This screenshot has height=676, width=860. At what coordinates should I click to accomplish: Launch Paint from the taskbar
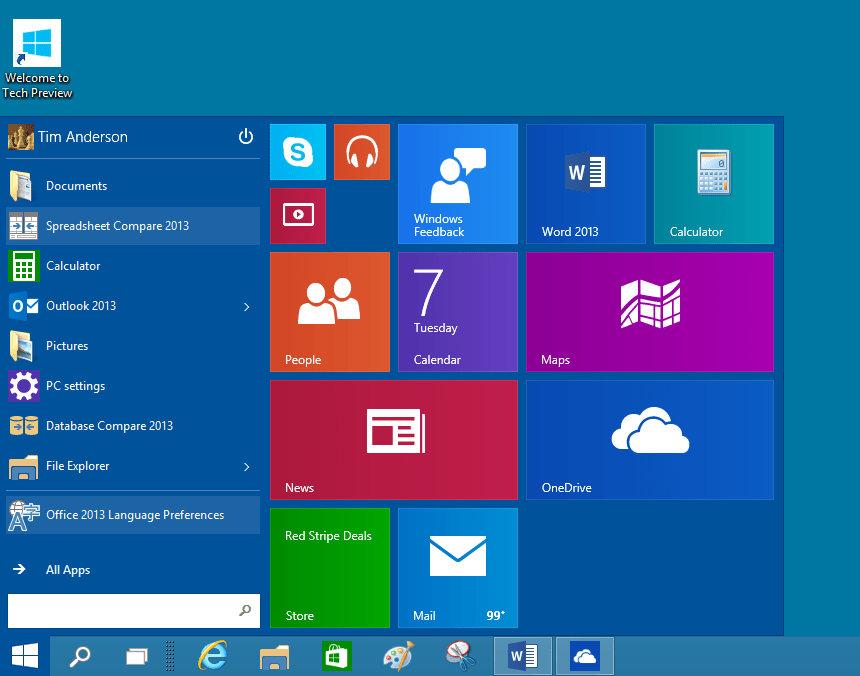point(398,656)
